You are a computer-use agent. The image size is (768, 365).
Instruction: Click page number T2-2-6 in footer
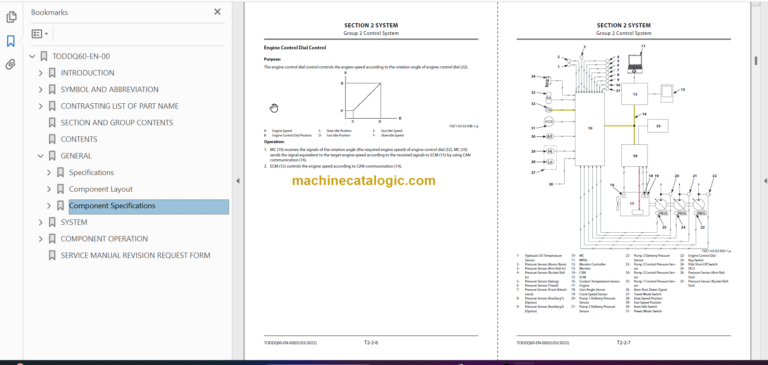coord(371,342)
